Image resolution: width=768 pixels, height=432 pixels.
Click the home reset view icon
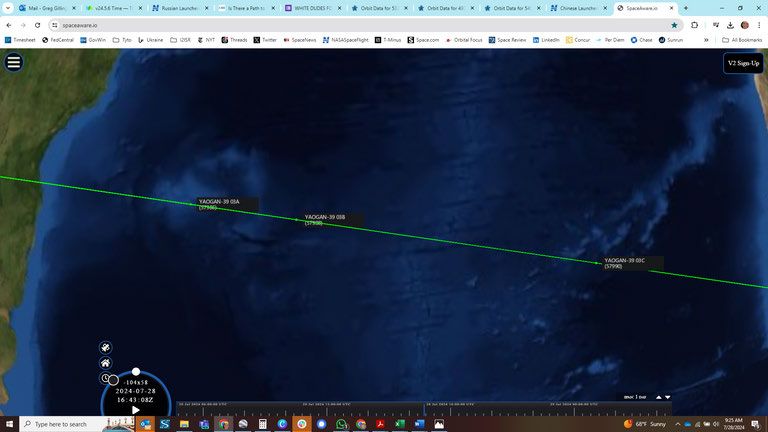coord(105,363)
